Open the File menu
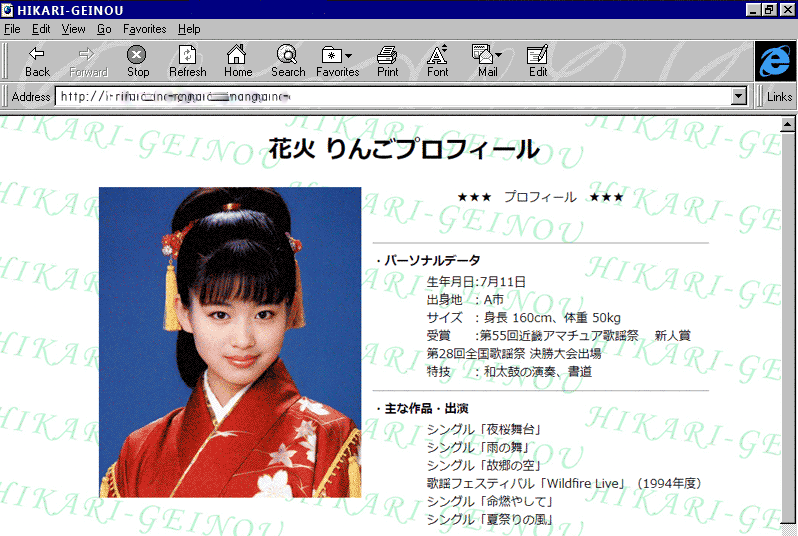This screenshot has width=798, height=536. (12, 29)
